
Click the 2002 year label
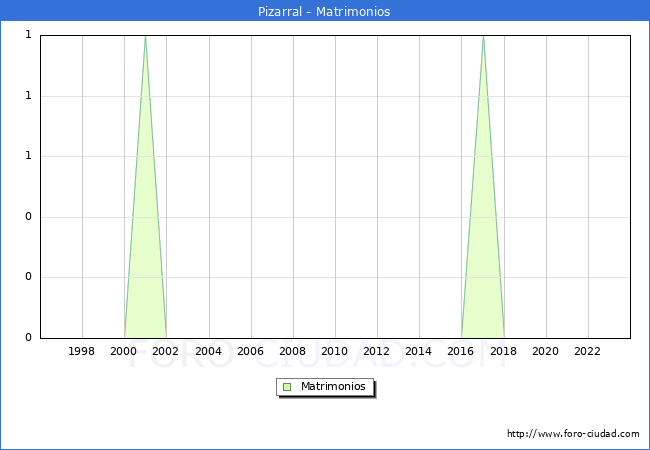[166, 351]
